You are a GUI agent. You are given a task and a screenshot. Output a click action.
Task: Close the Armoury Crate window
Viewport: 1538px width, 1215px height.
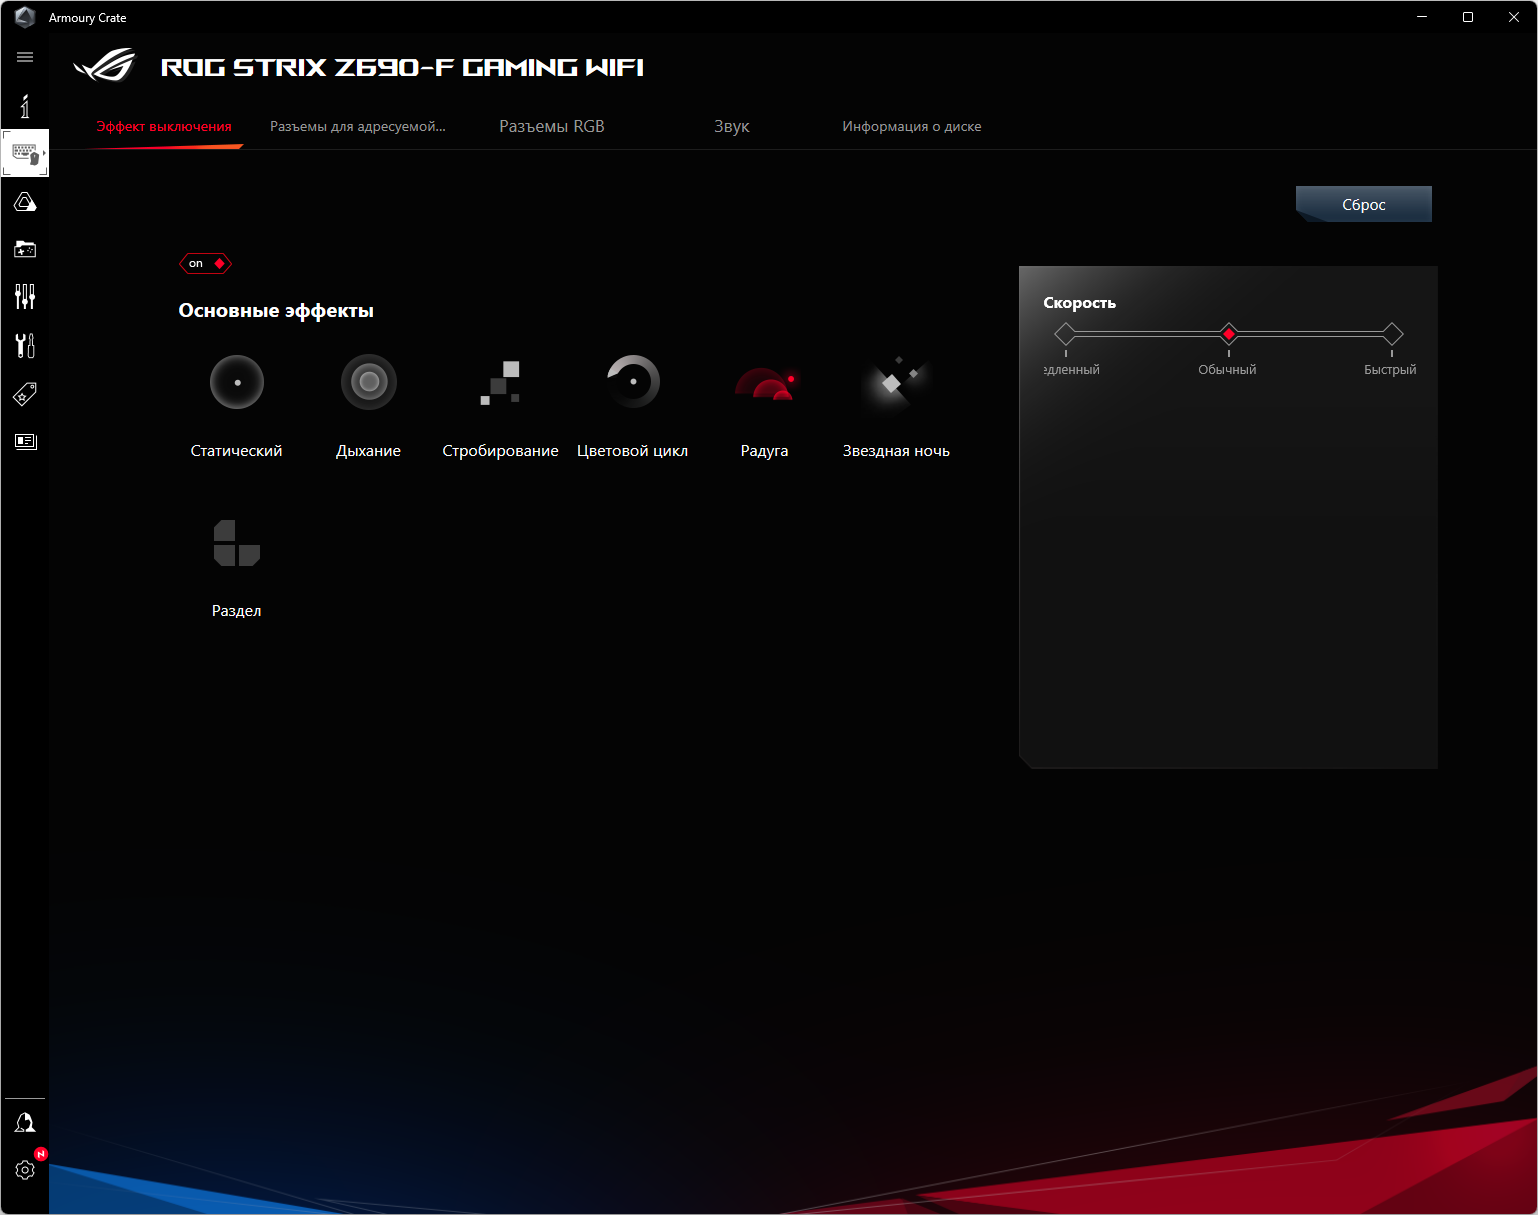coord(1514,17)
